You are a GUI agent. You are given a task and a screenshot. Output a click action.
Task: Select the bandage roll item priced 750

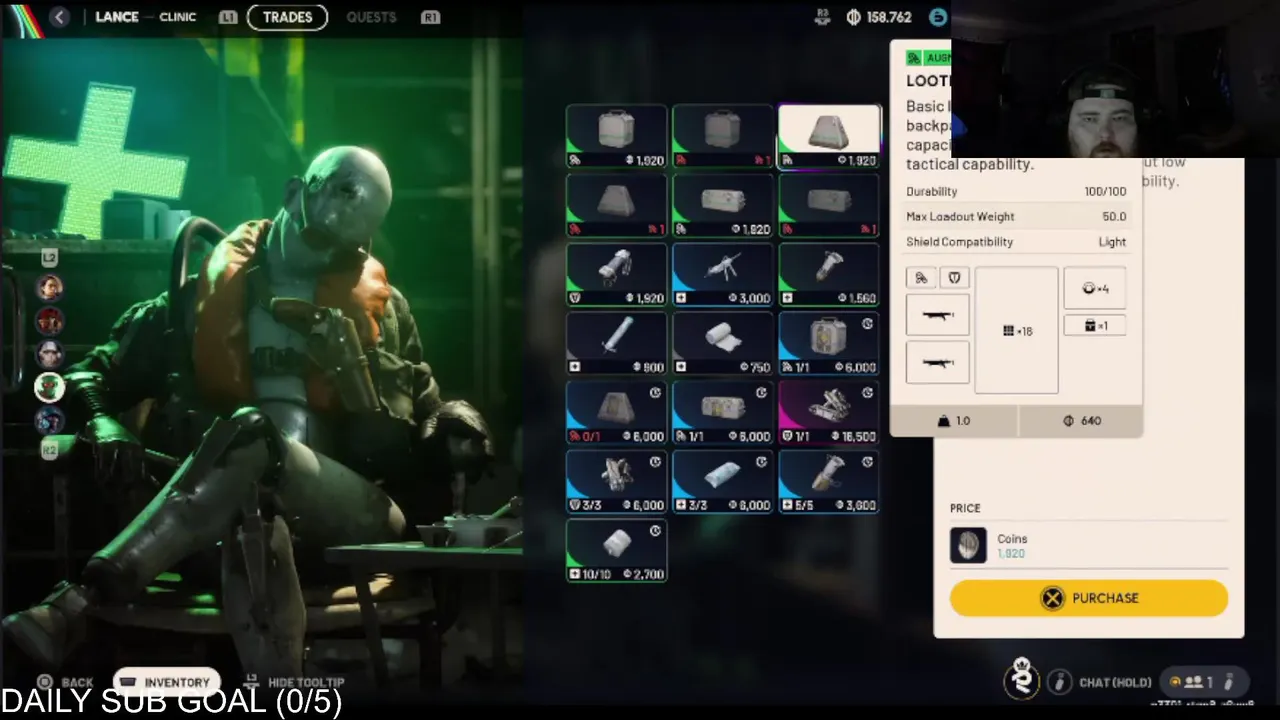(723, 344)
